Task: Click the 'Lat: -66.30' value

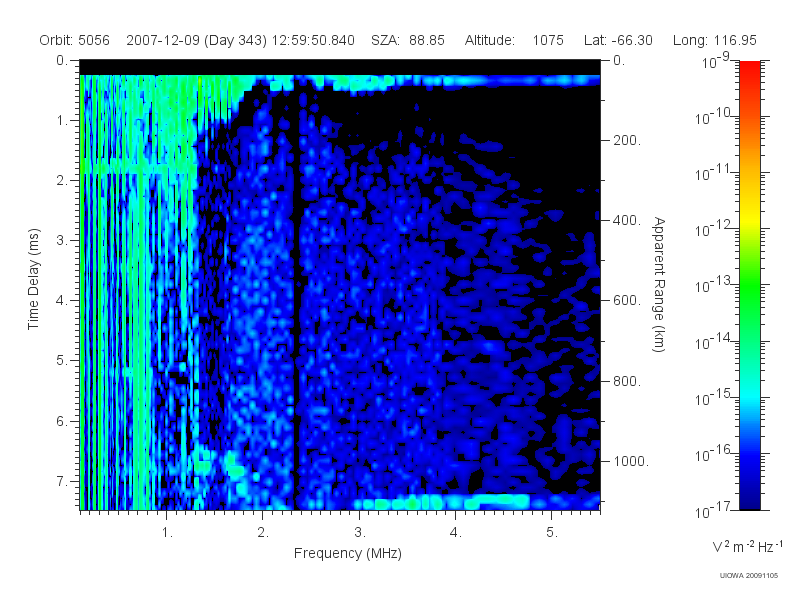Action: (618, 40)
